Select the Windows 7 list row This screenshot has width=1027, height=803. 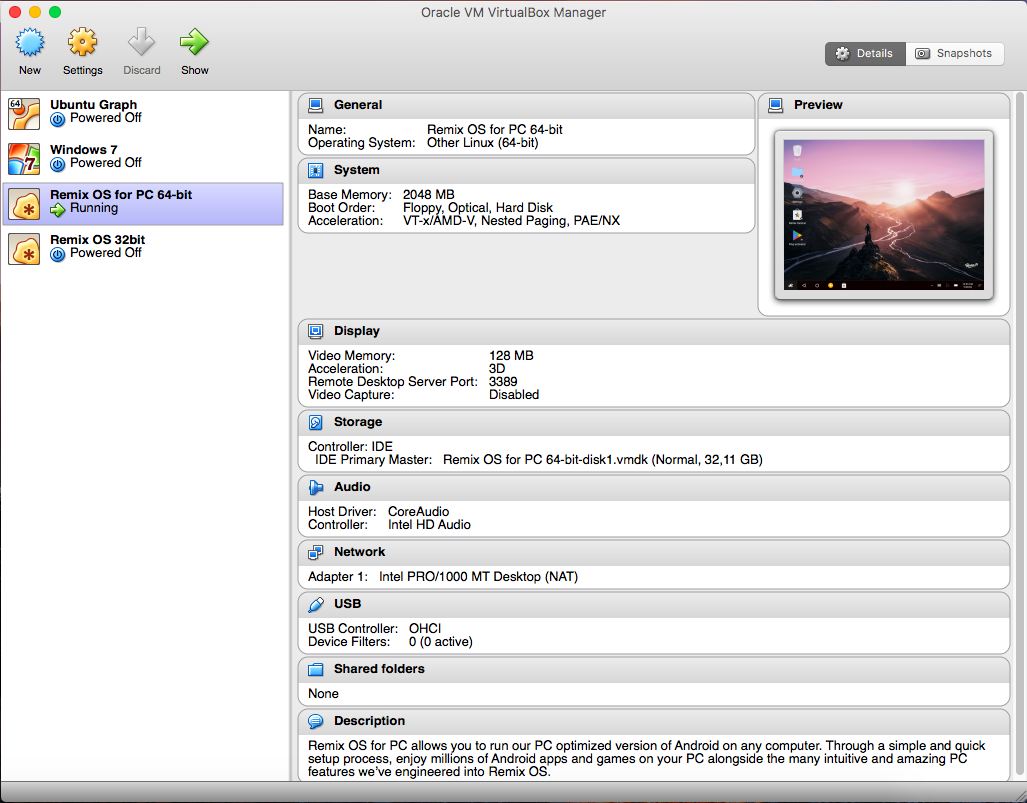coord(143,159)
